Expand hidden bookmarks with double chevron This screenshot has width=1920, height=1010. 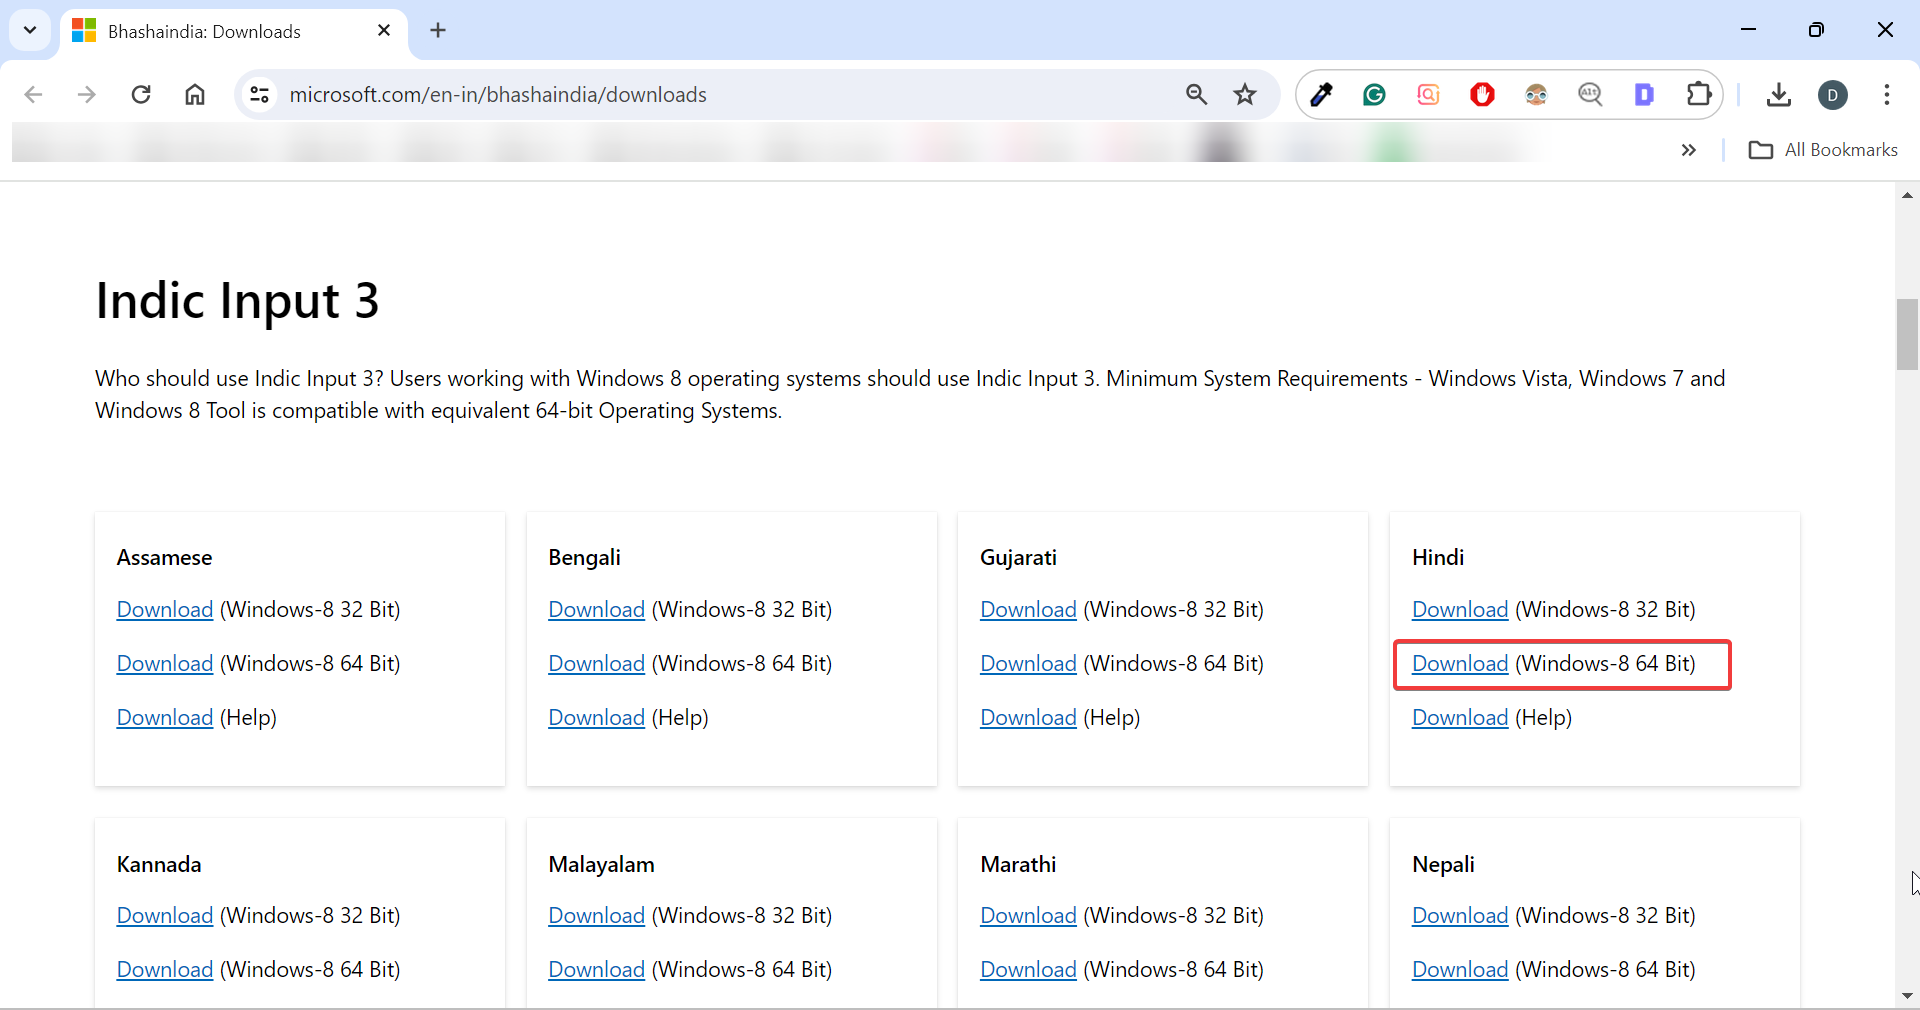coord(1689,150)
